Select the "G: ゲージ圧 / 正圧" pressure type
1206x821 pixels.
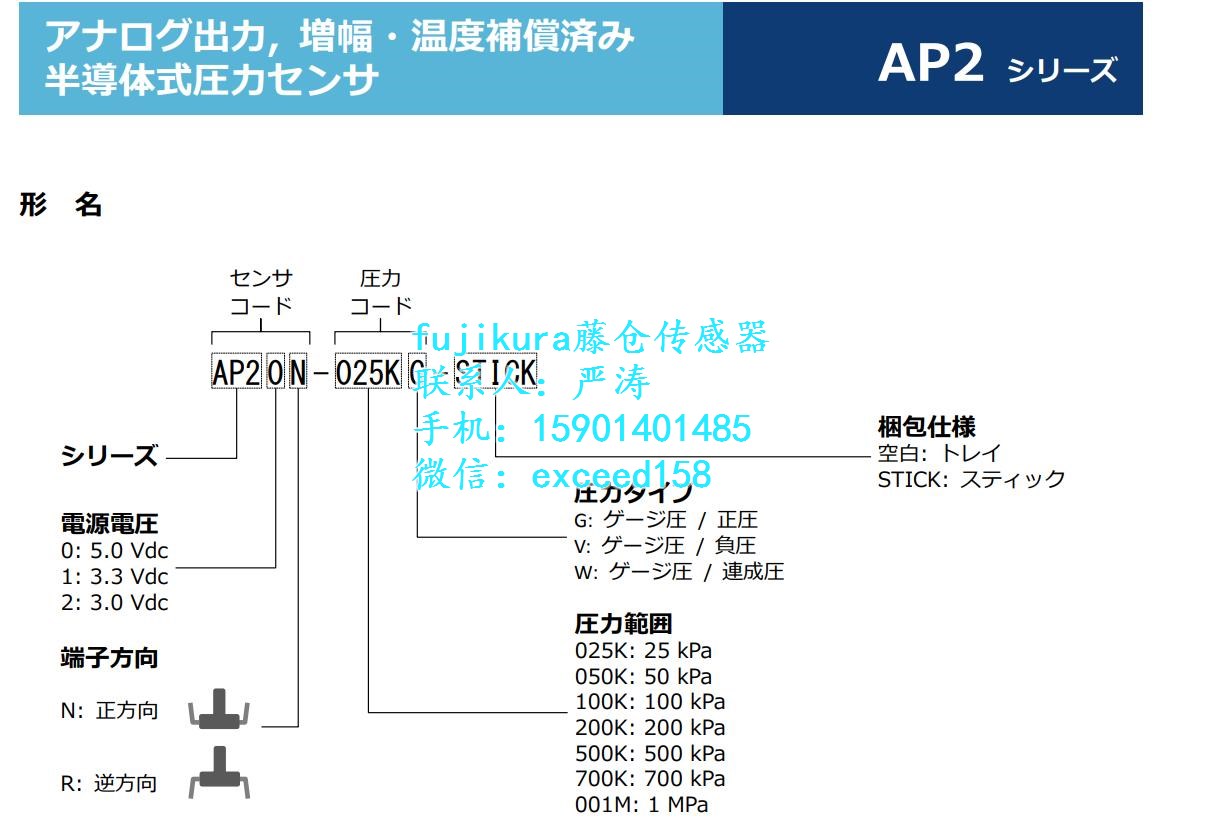tap(666, 519)
